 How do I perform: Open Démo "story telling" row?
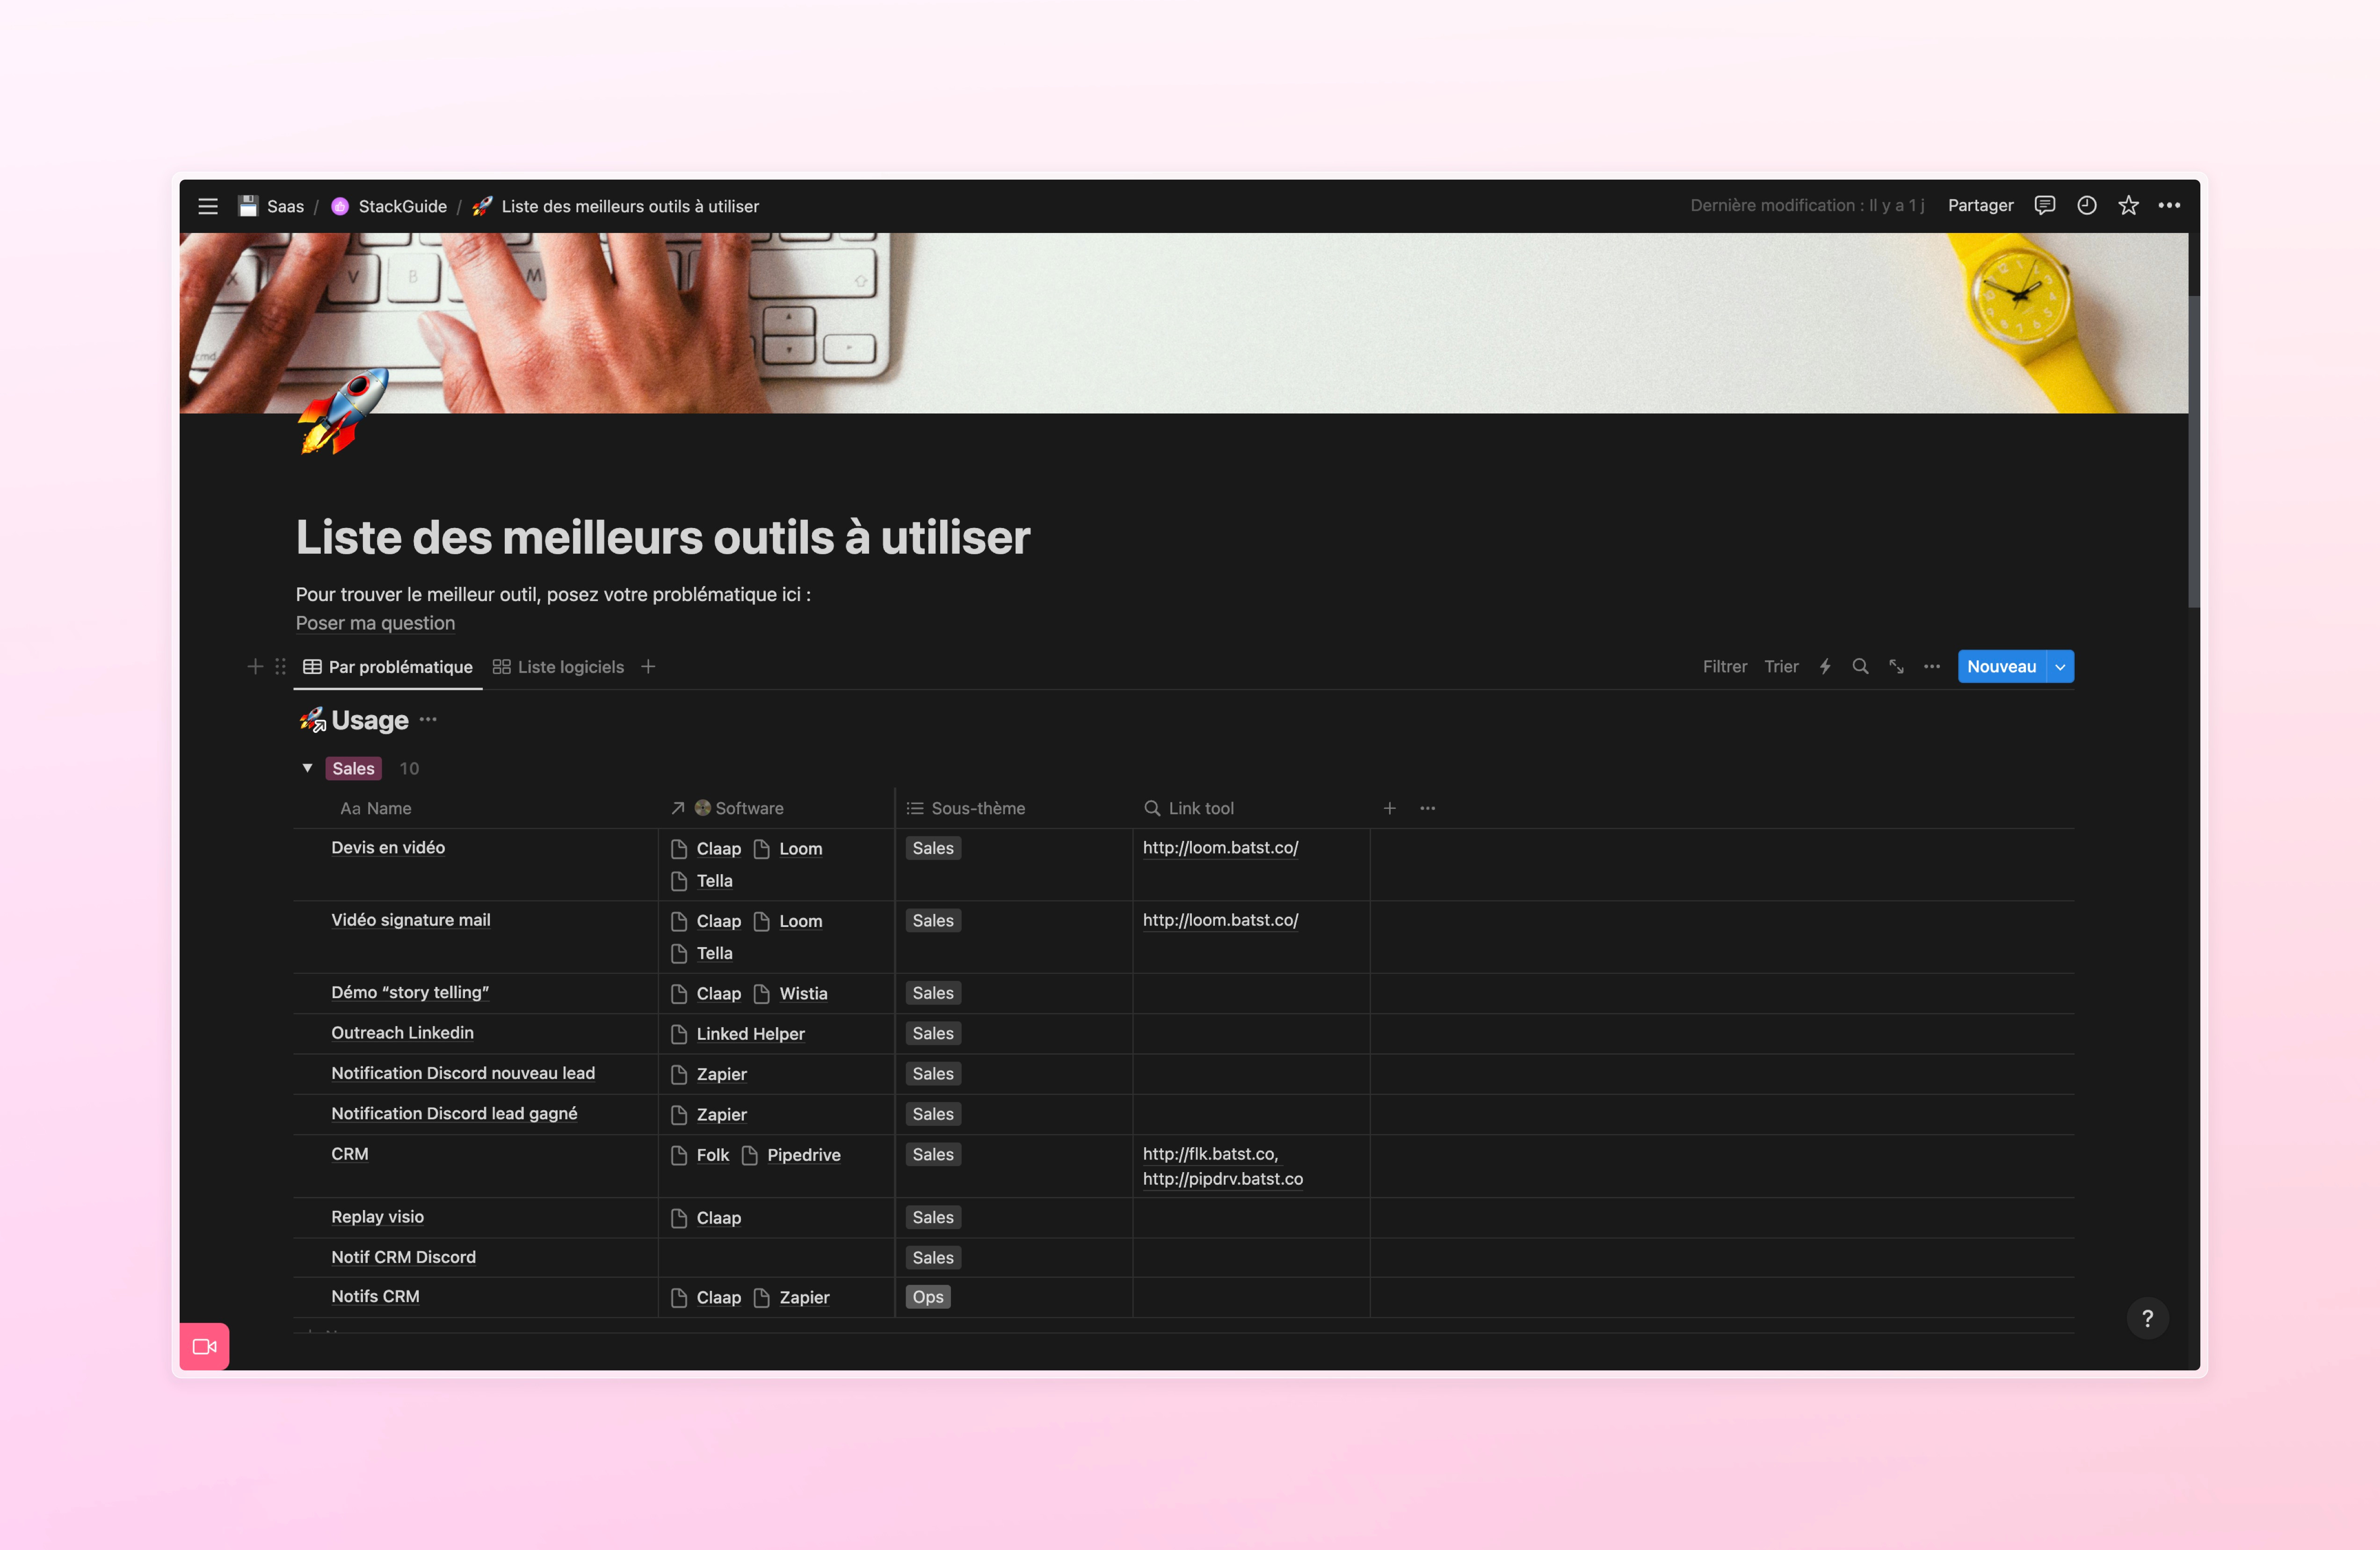coord(410,992)
